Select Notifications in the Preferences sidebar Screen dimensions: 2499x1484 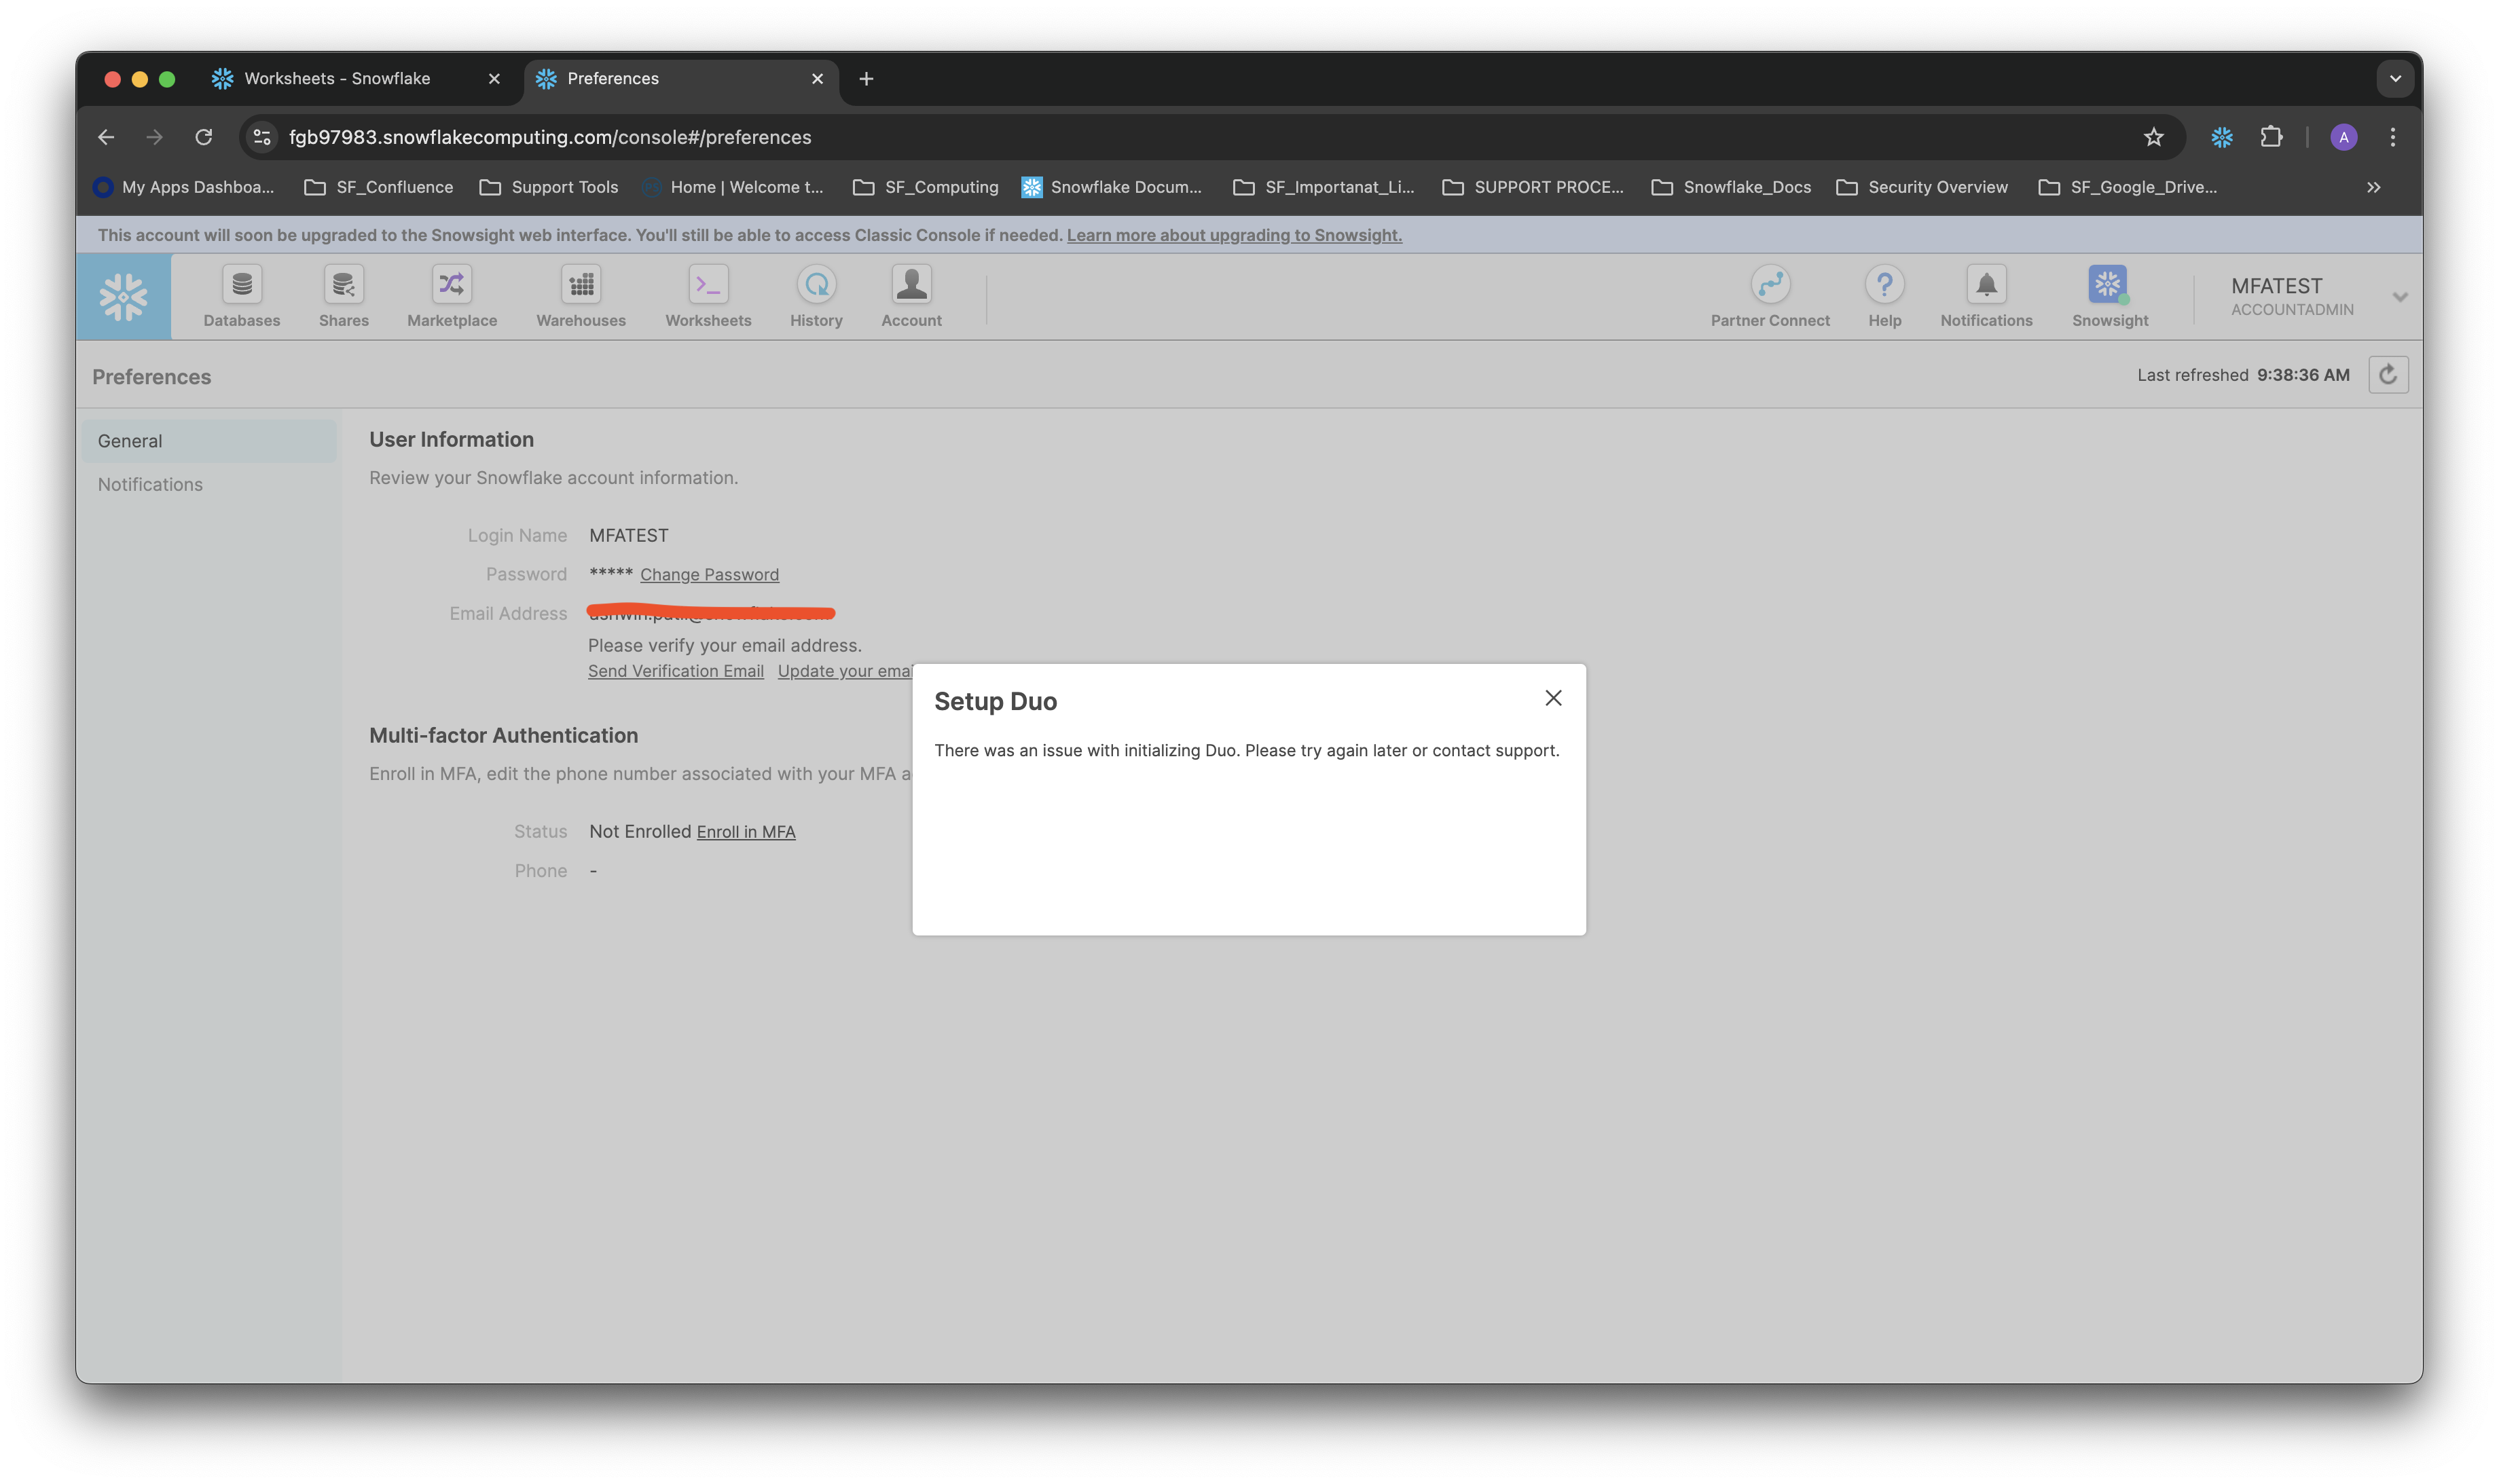(x=149, y=484)
